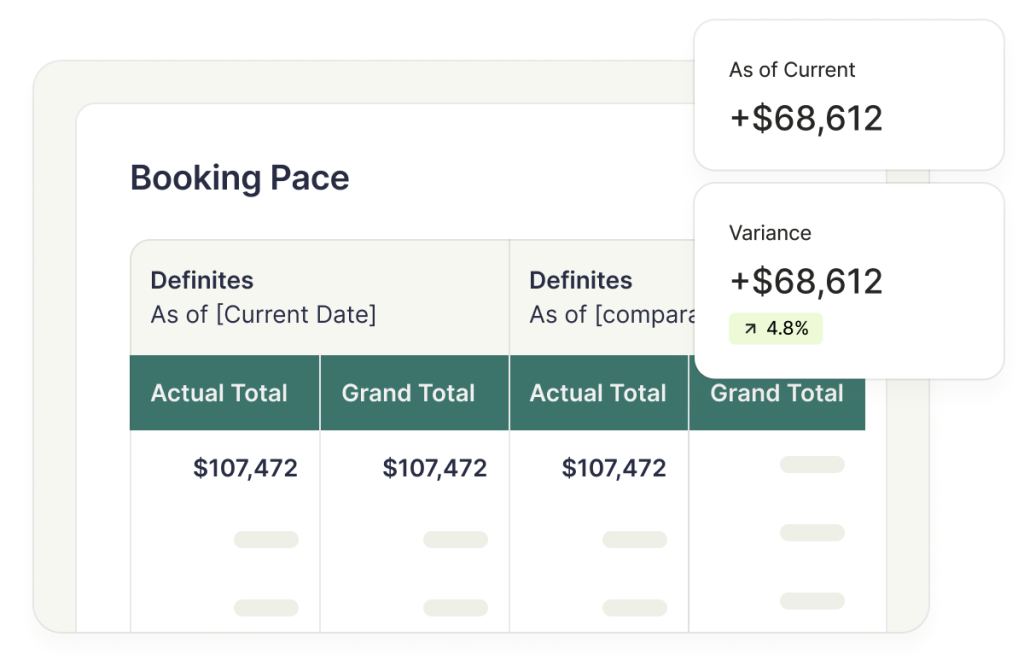Click the Booking Pace heading
This screenshot has height=666, width=1024.
[240, 178]
